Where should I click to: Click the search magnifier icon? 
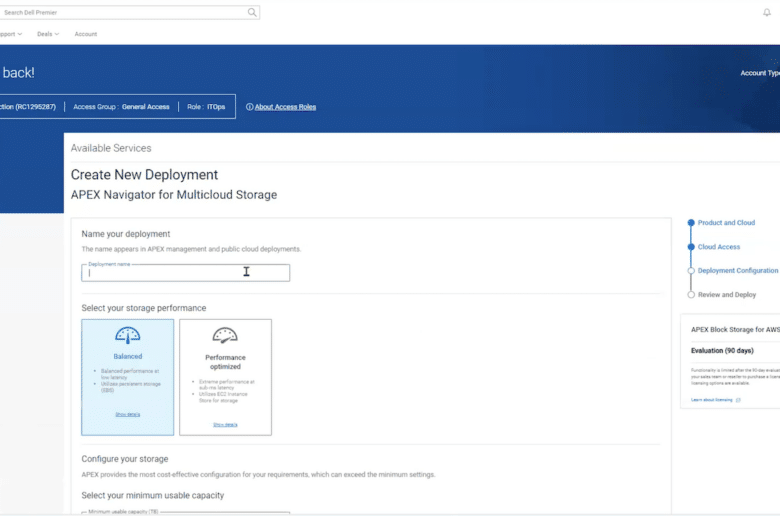pos(252,12)
